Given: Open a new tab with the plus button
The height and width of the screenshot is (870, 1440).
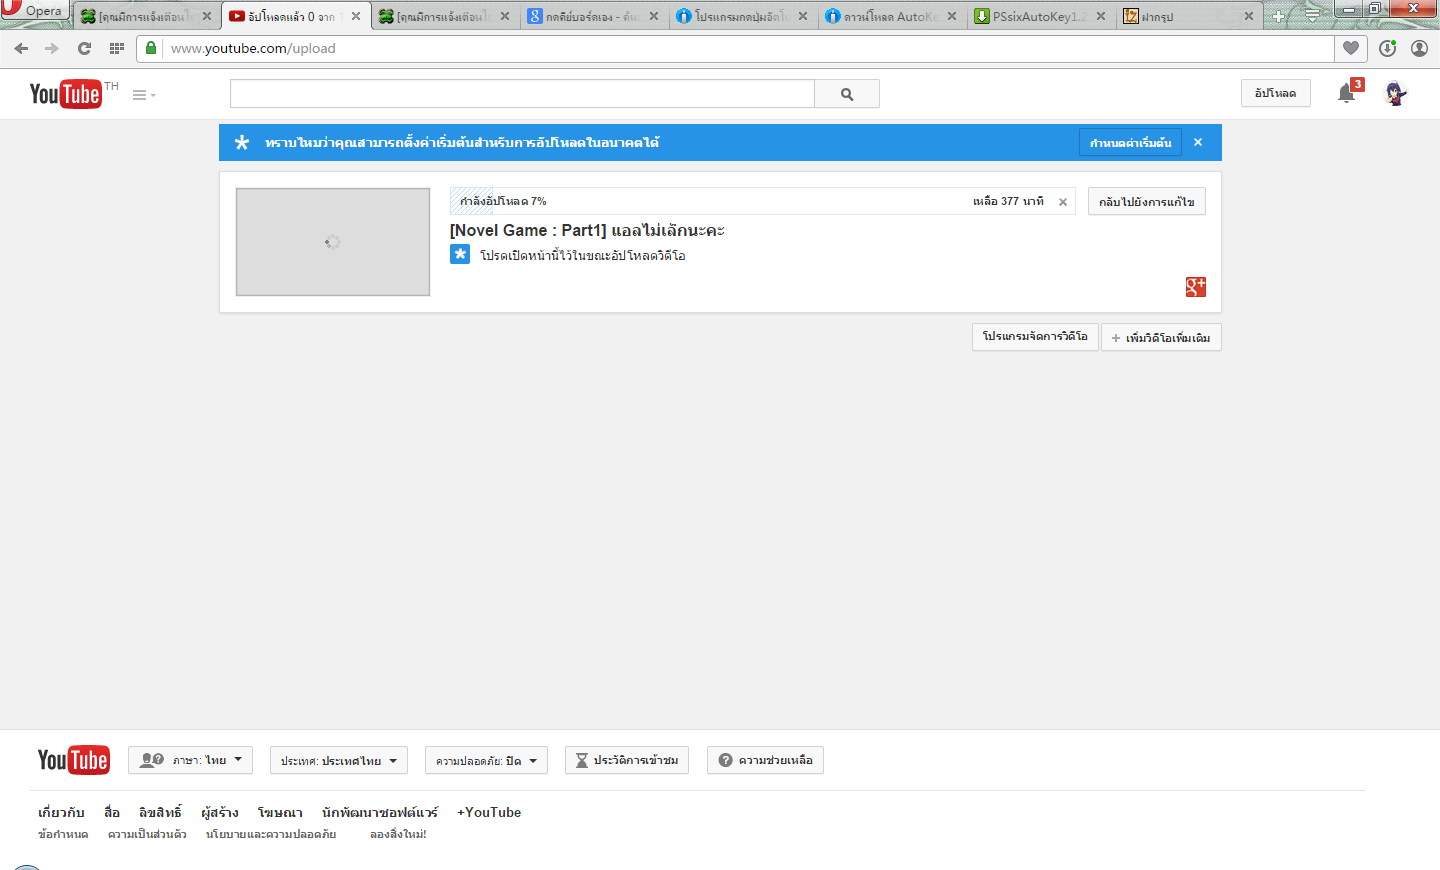Looking at the screenshot, I should point(1278,16).
